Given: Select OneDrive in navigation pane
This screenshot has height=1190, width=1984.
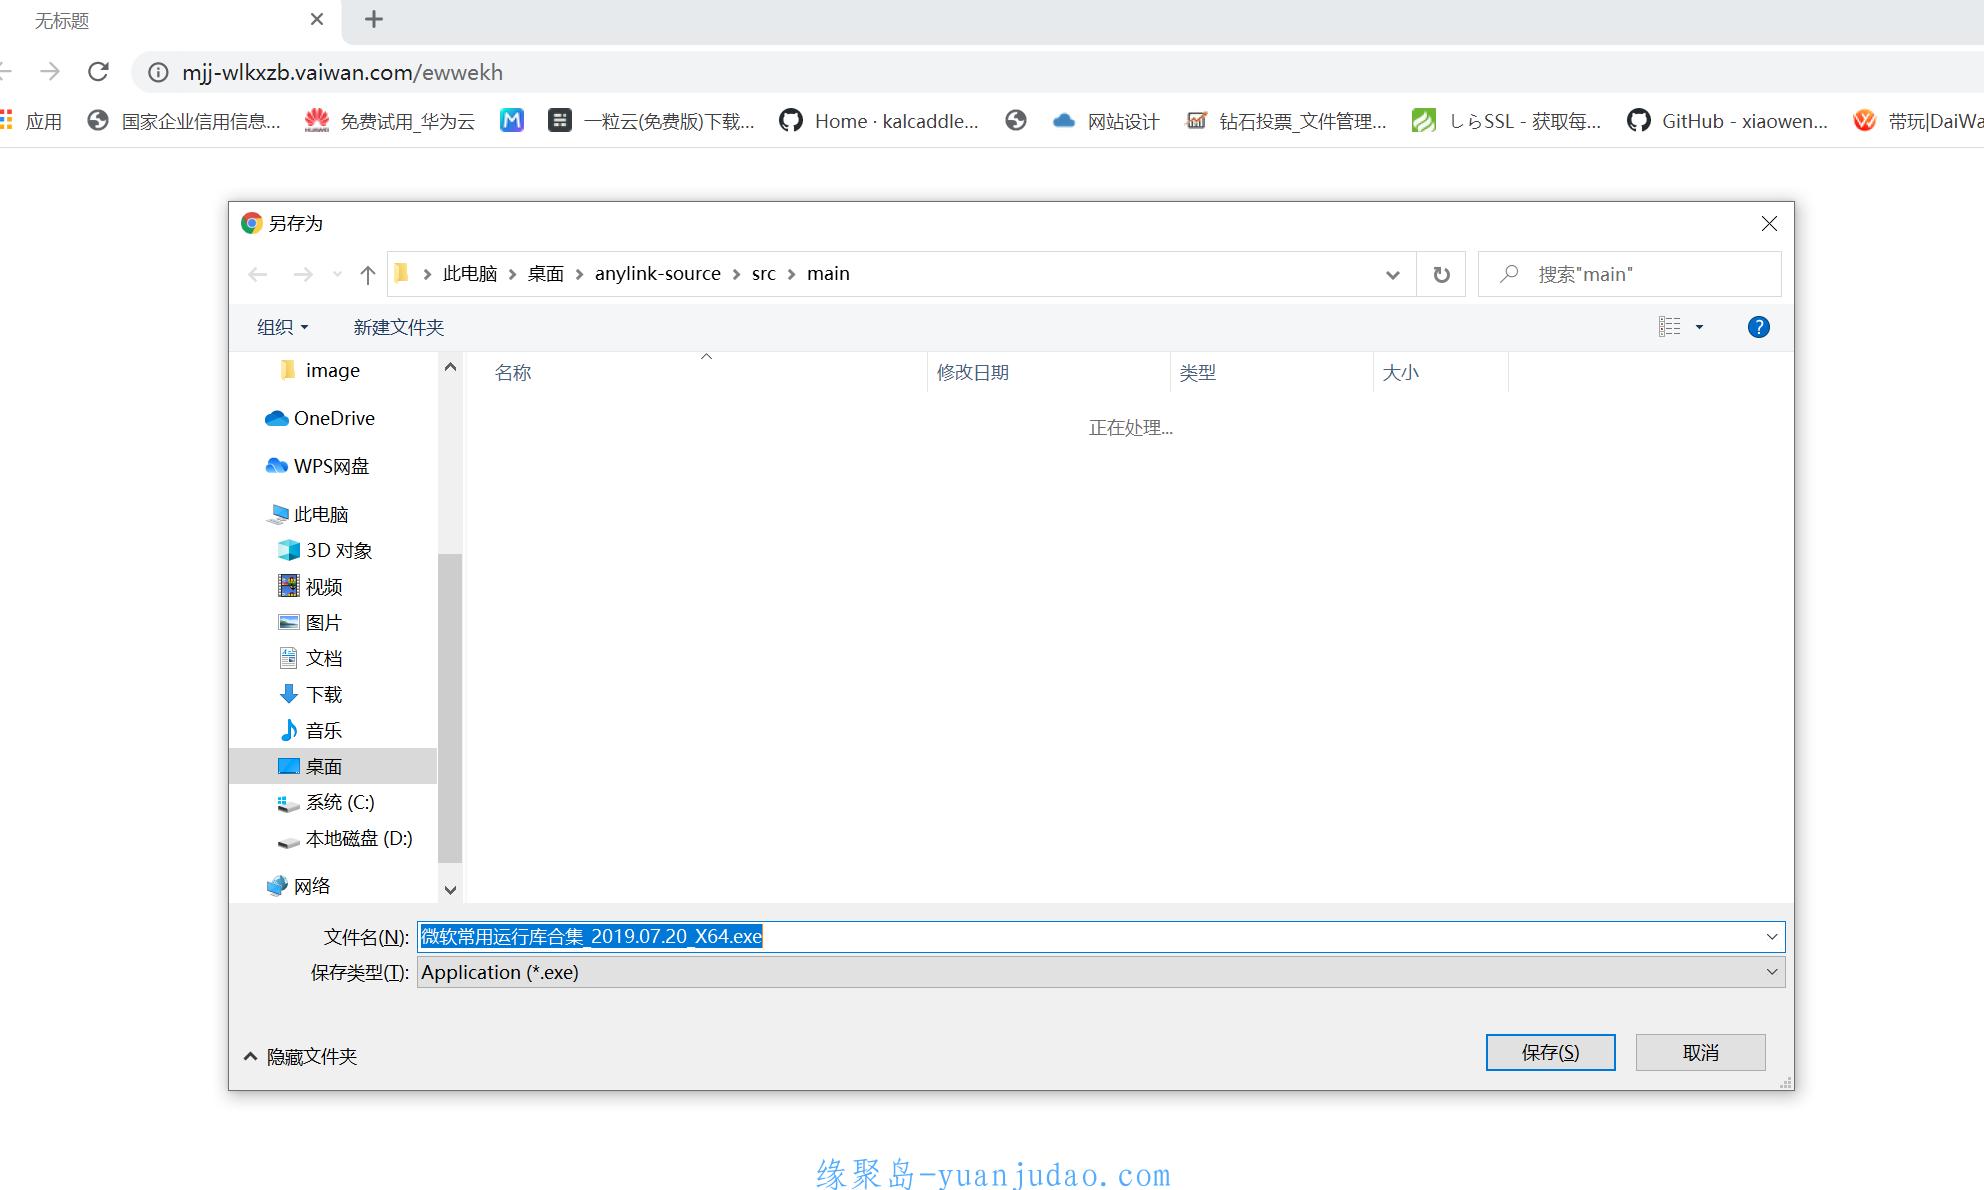Looking at the screenshot, I should tap(333, 418).
